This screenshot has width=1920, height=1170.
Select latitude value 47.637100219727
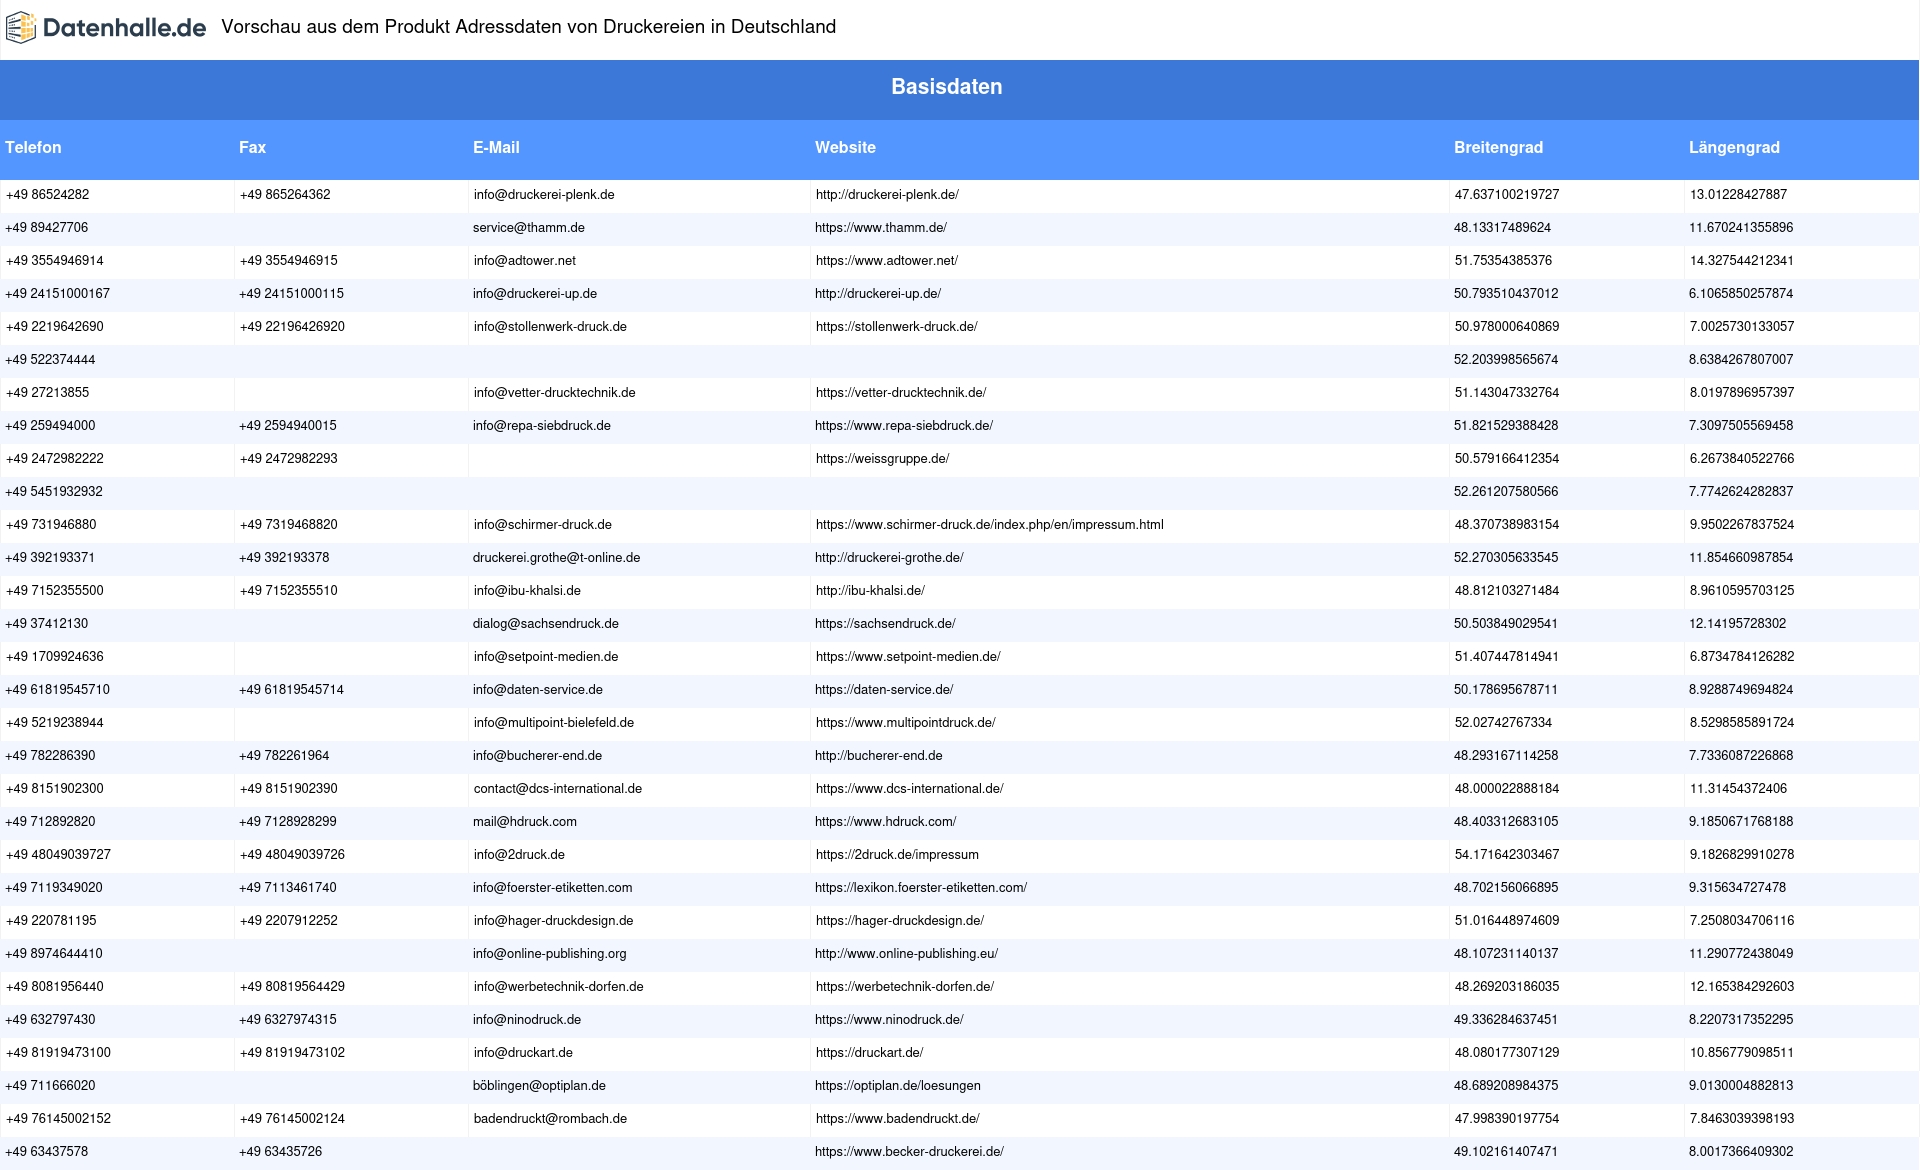pos(1507,195)
